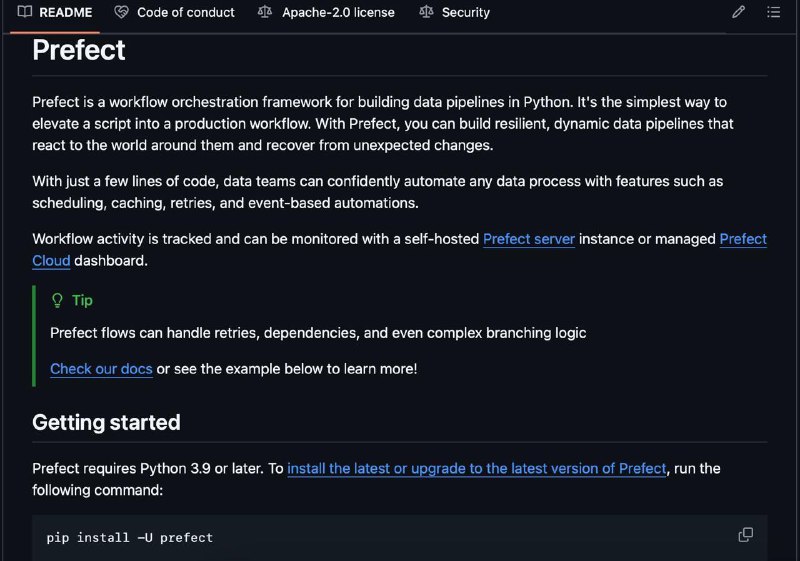Screen dimensions: 800x561
Task: Open the README outline list icon
Action: coord(773,12)
